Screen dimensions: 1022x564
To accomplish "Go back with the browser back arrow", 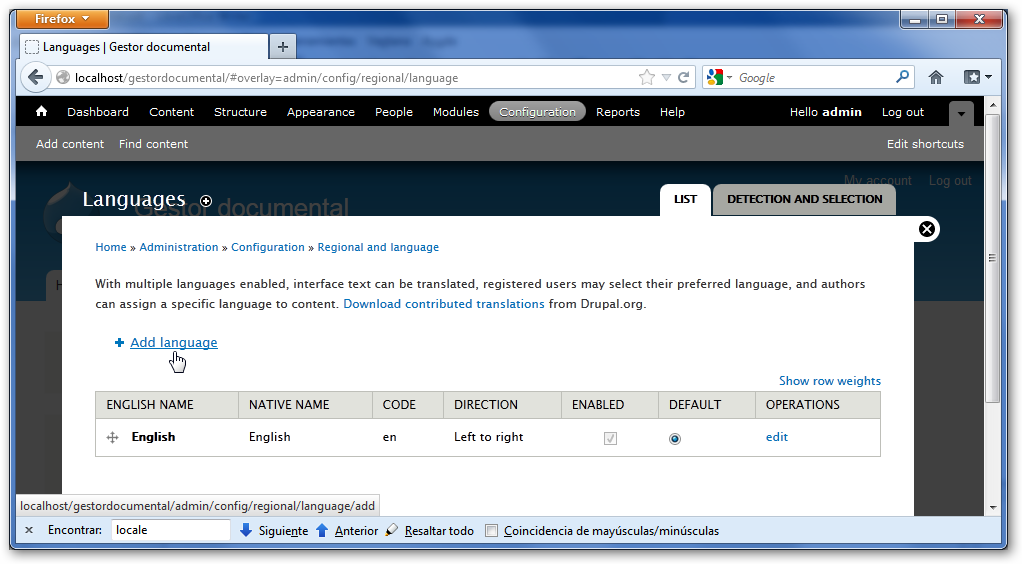I will pyautogui.click(x=36, y=78).
